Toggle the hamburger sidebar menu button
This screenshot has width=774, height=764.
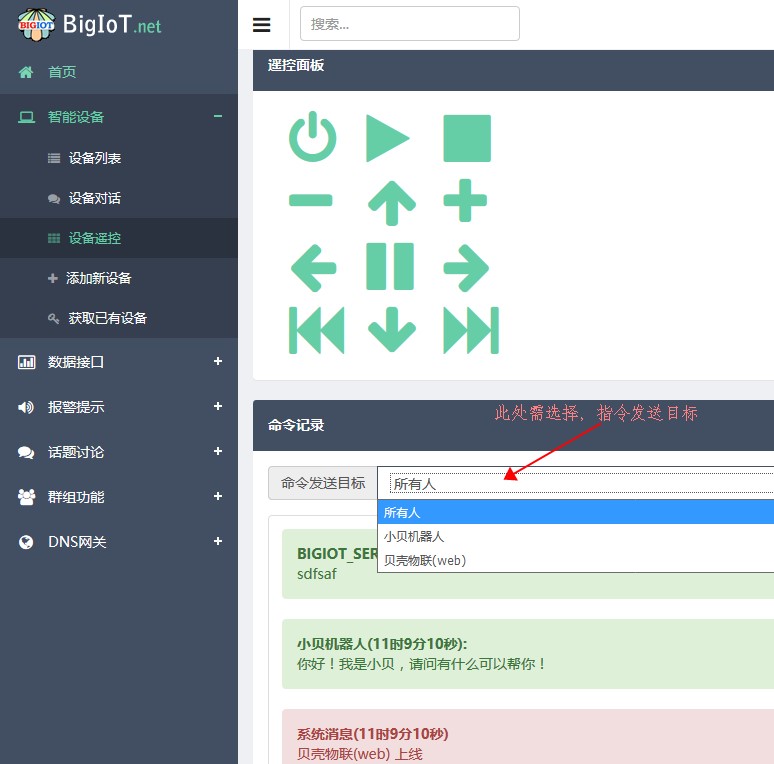(262, 25)
